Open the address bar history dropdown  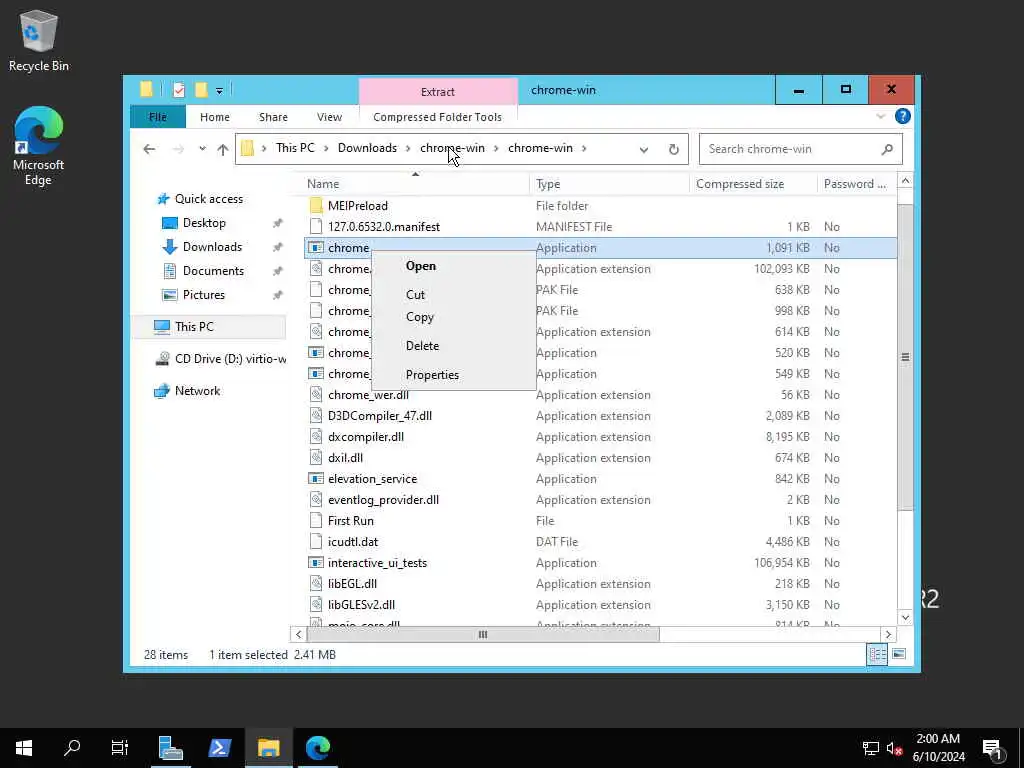644,150
